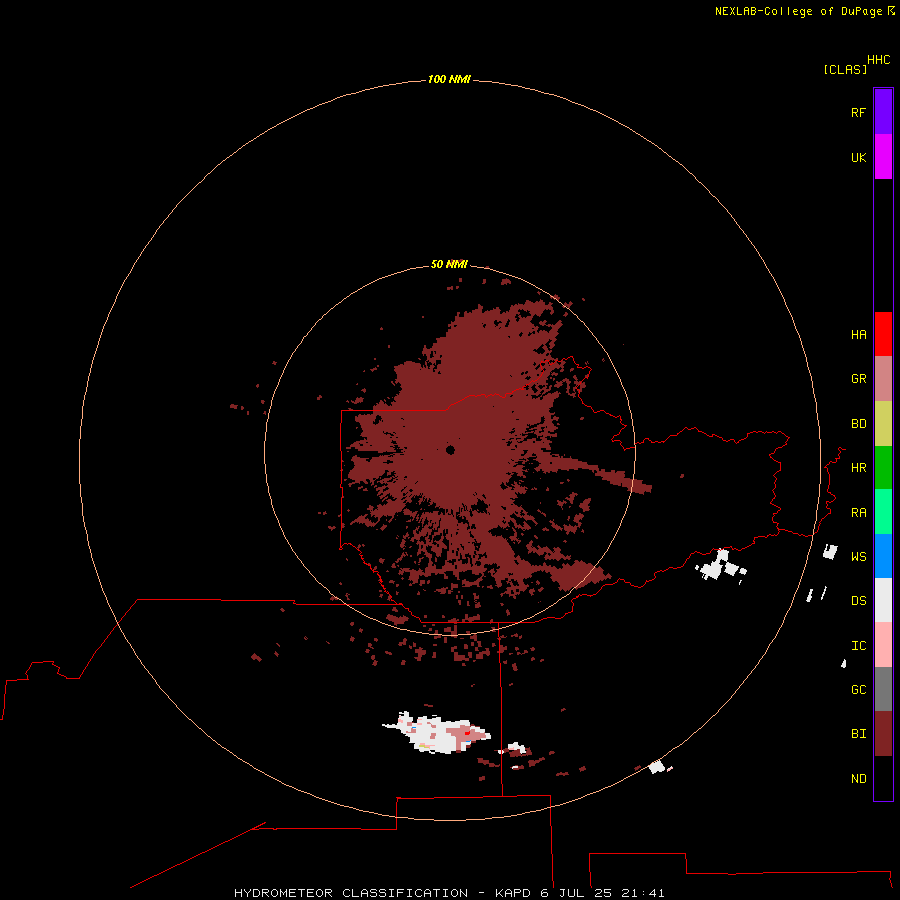
Task: Click the RA light green swatch
Action: tap(883, 512)
